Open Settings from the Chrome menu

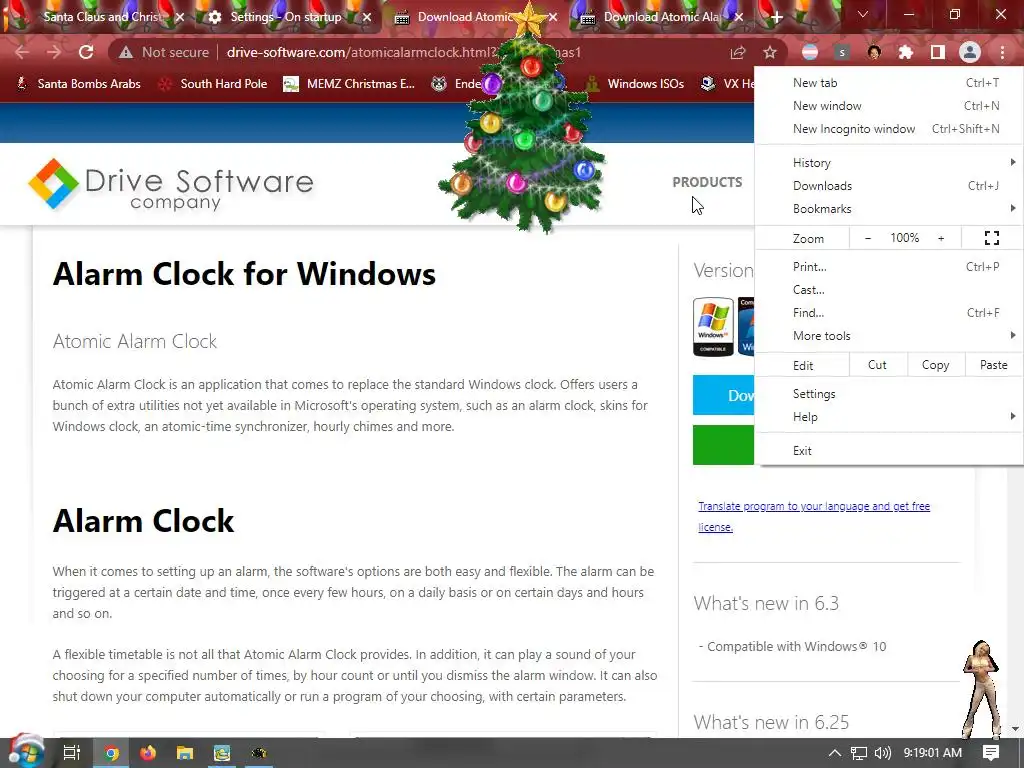coord(889,394)
